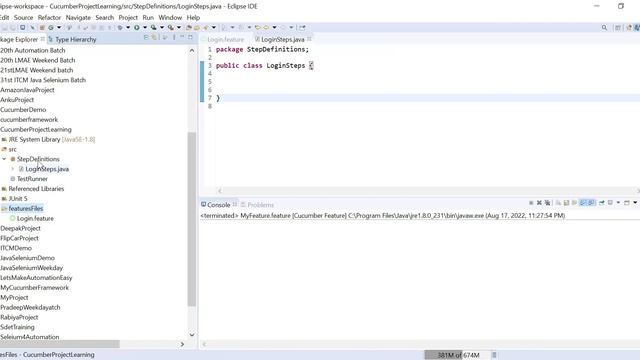The image size is (640, 360).
Task: Click the Coverage launch toolbar icon
Action: pyautogui.click(x=153, y=27)
